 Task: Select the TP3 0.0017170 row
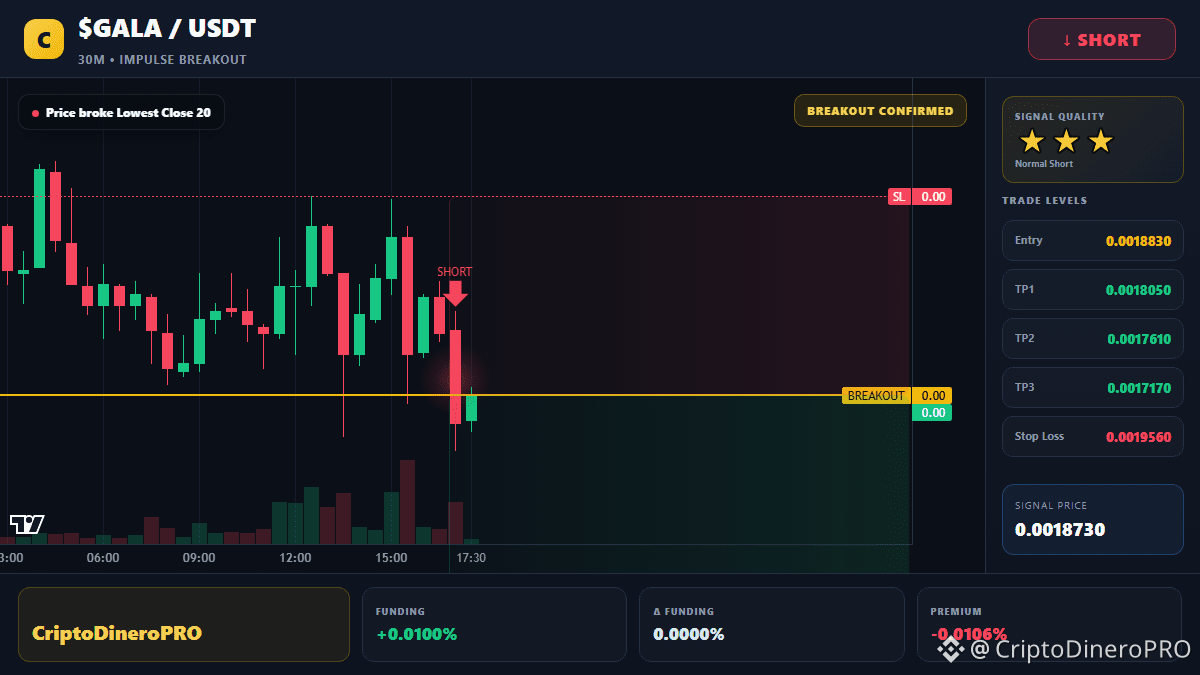coord(1093,388)
